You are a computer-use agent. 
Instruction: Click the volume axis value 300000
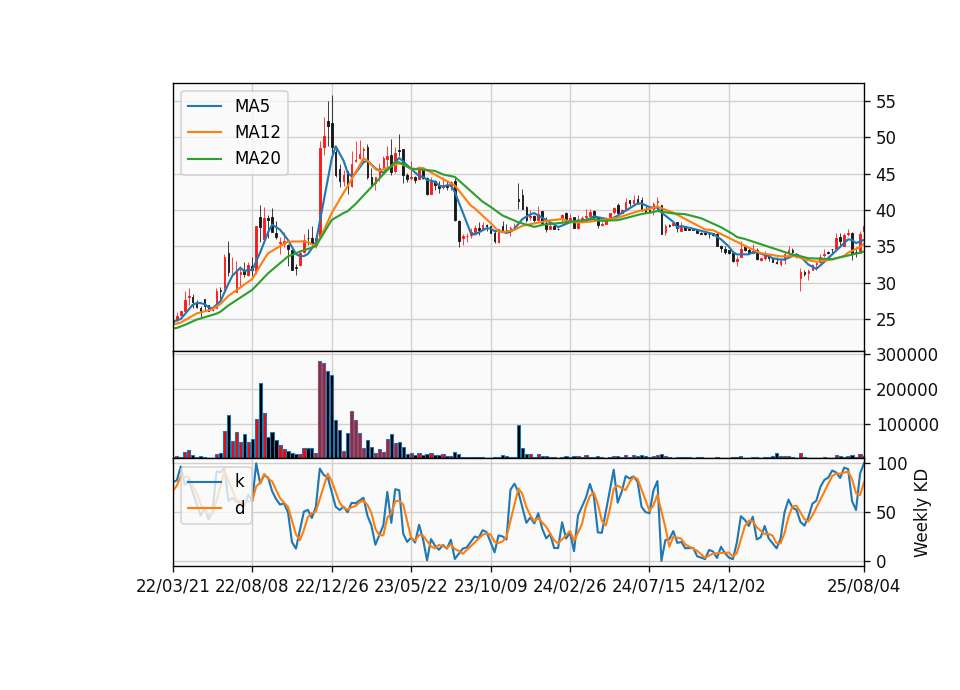[x=907, y=354]
